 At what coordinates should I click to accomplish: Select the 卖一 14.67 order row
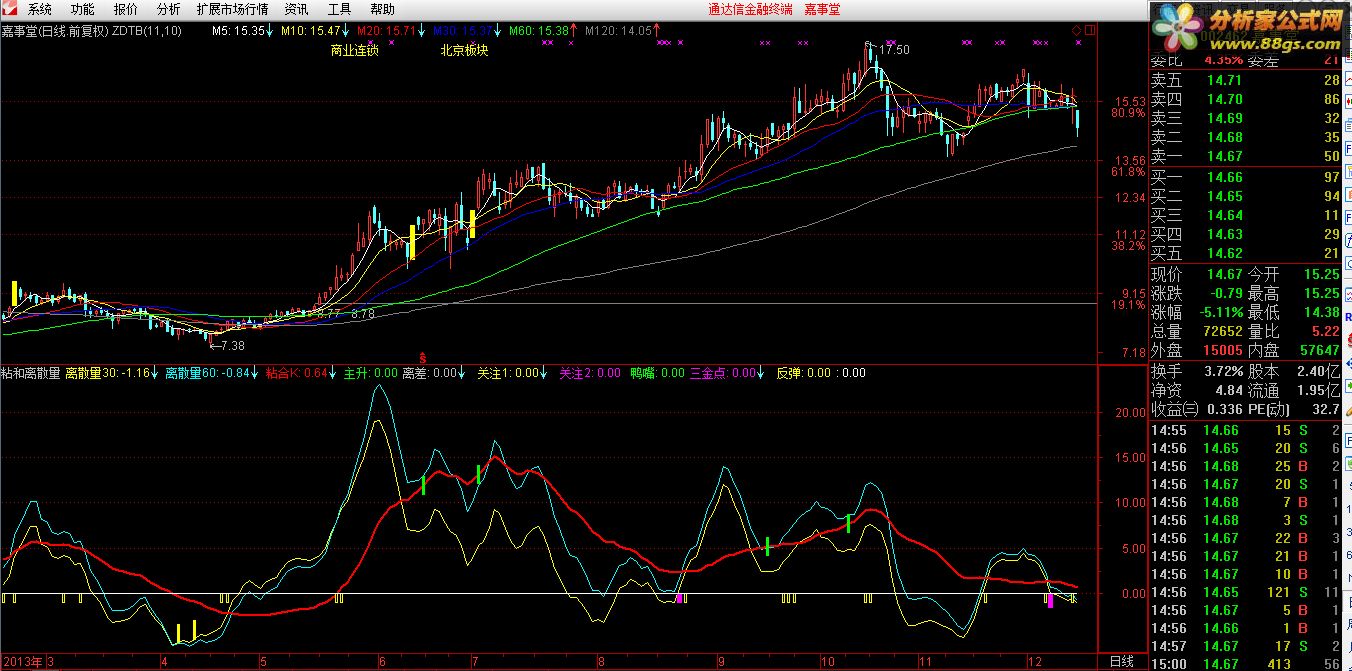1246,157
